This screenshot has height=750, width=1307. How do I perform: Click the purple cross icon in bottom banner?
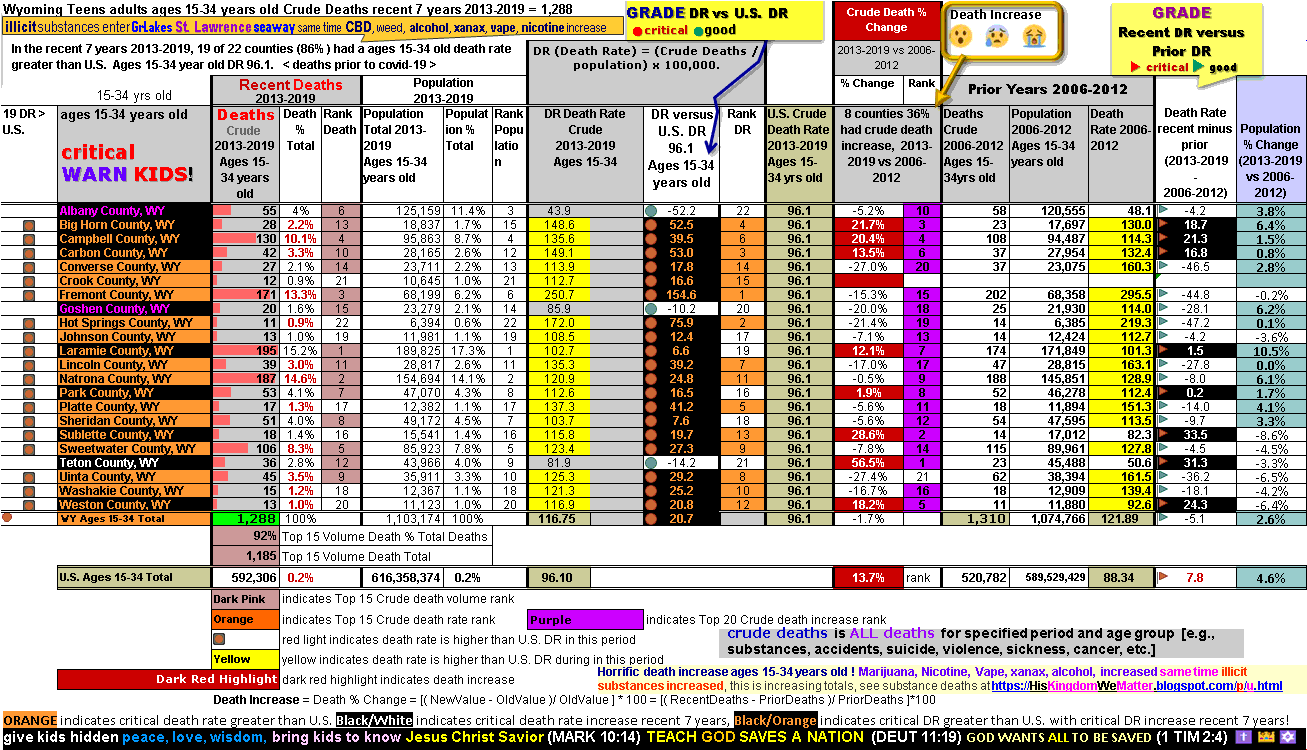(x=1243, y=738)
